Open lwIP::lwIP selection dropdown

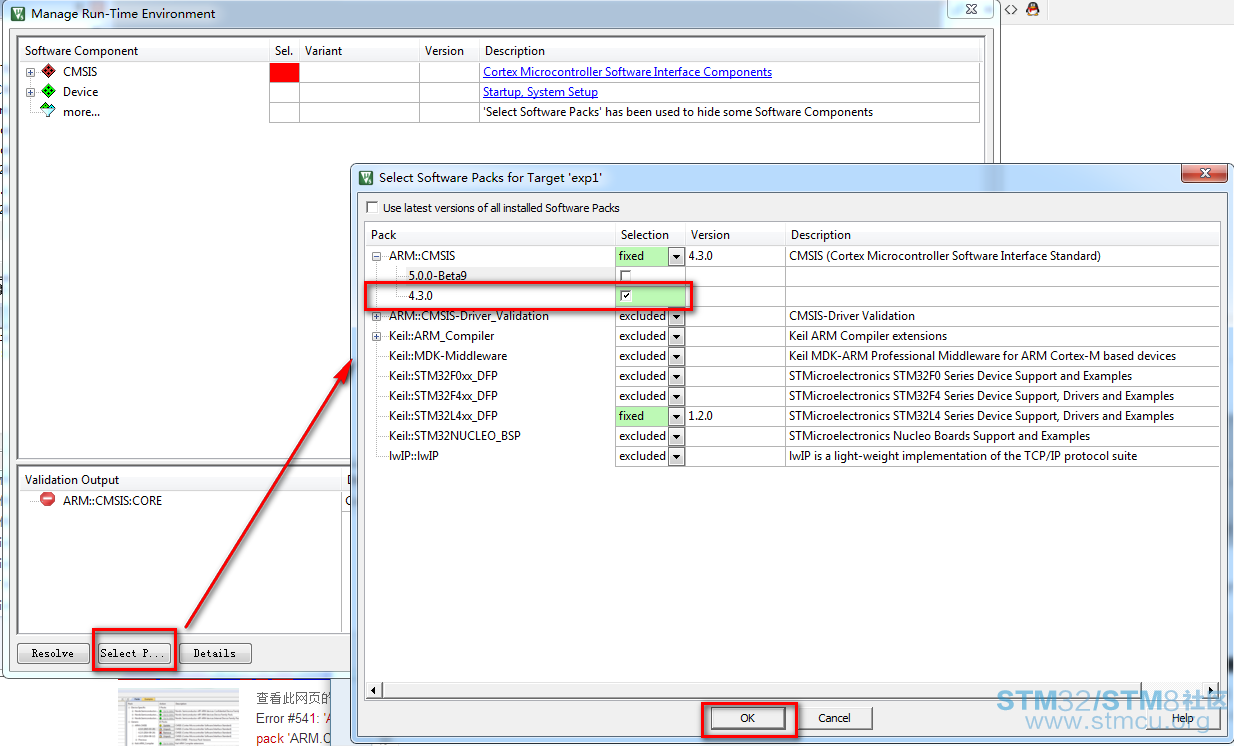[x=677, y=456]
